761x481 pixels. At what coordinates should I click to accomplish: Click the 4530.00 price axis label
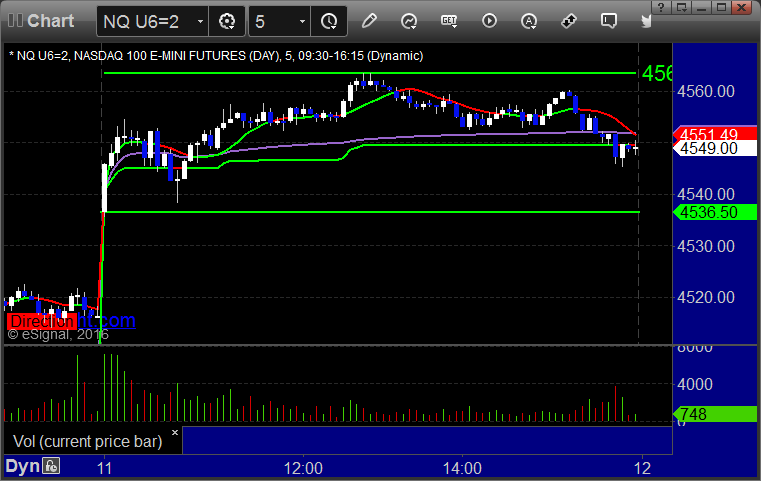click(x=706, y=246)
